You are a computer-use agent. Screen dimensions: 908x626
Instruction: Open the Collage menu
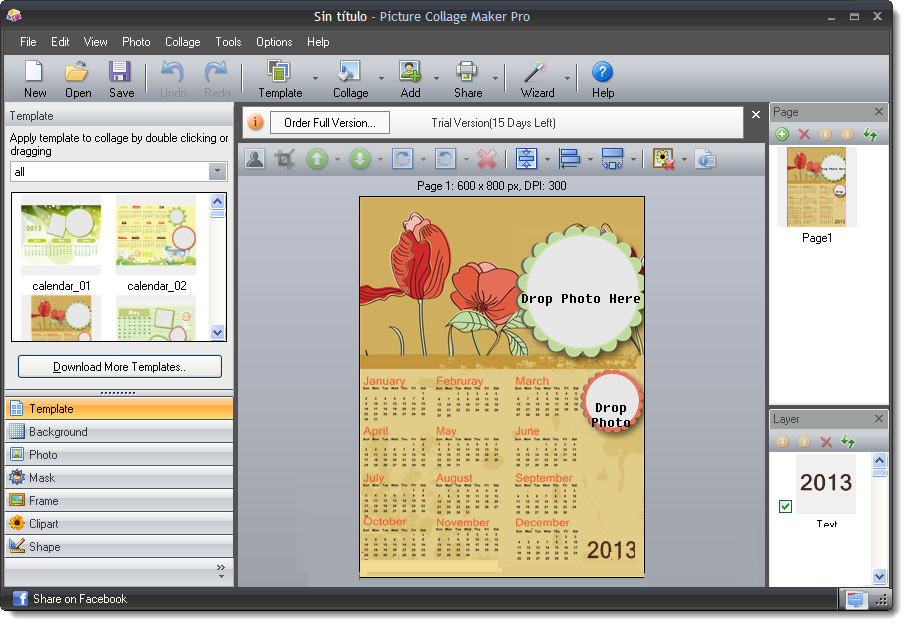182,42
